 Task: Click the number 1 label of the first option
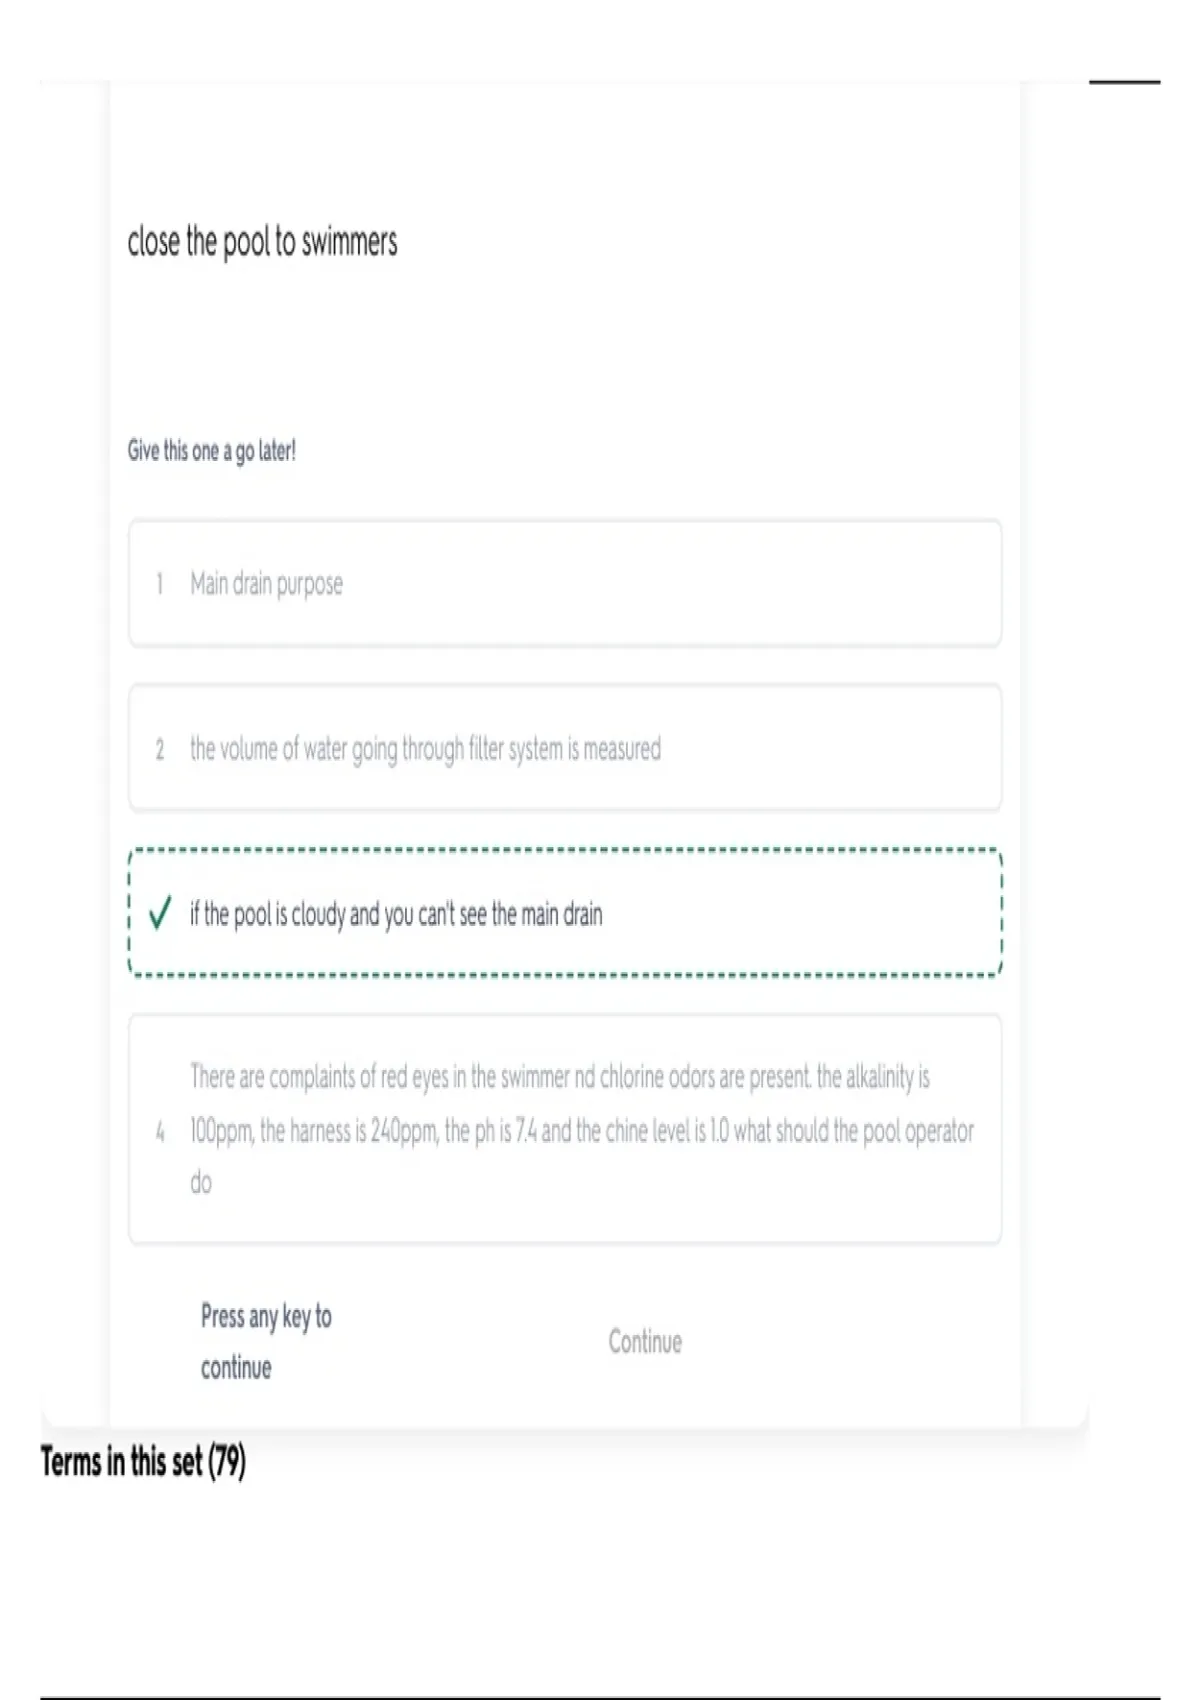click(159, 583)
